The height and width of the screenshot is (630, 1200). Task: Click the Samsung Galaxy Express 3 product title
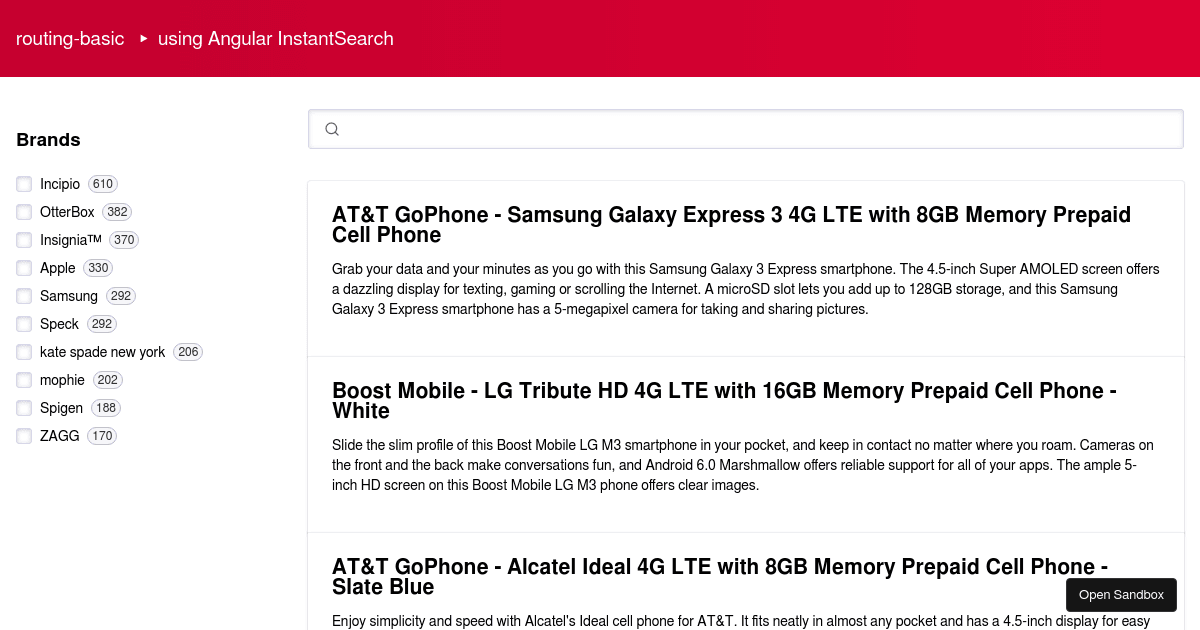pos(732,225)
